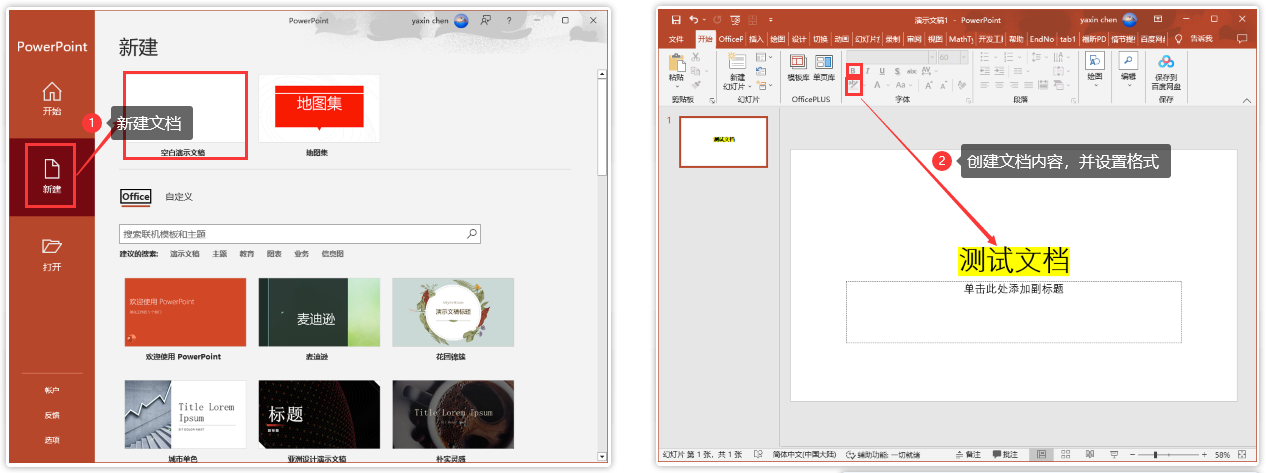Viewport: 1266px width, 473px height.
Task: Click the magnifier icon in template search box
Action: (x=472, y=234)
